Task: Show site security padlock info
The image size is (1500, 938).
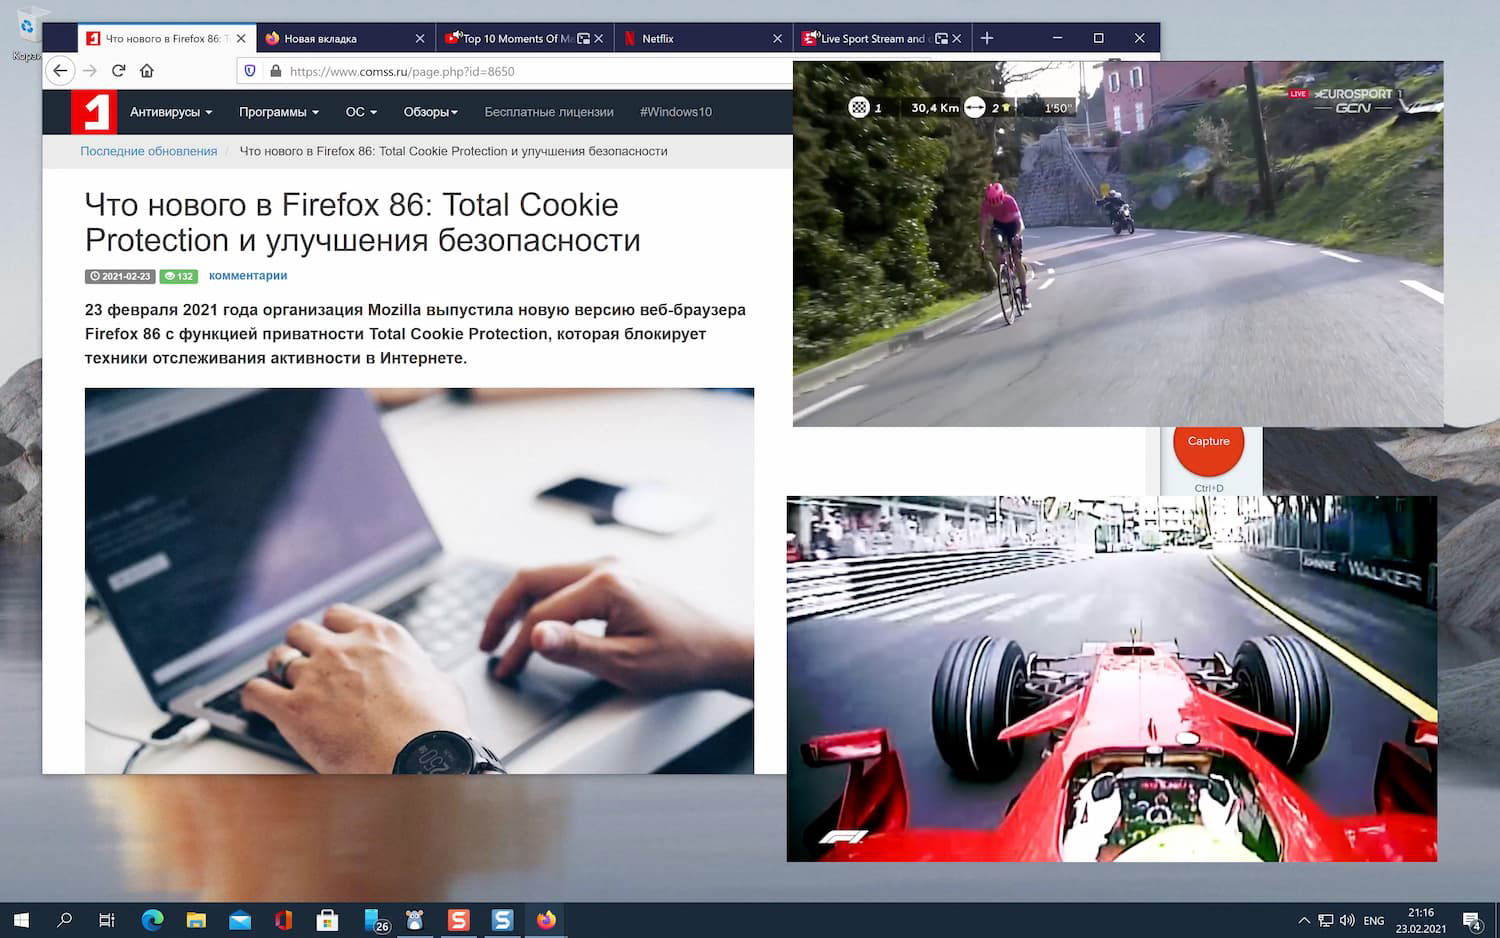Action: pos(276,71)
